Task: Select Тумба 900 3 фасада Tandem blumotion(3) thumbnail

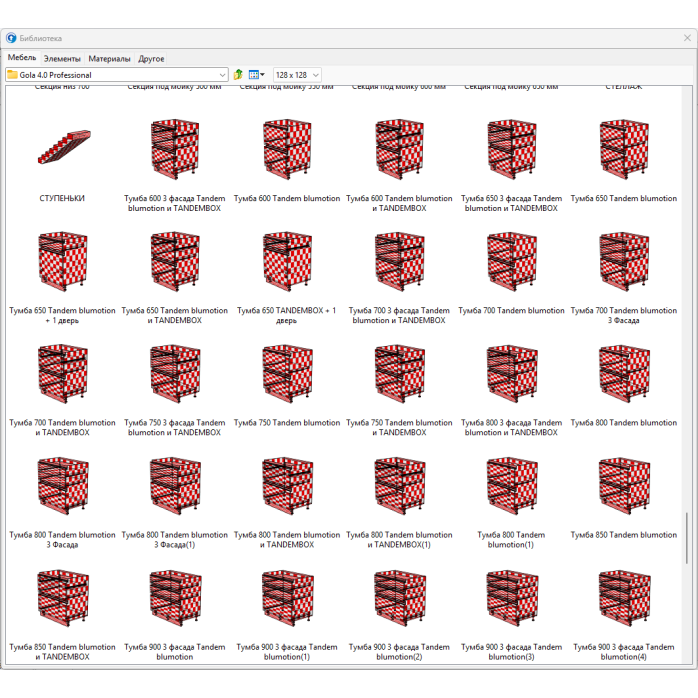Action: 511,598
